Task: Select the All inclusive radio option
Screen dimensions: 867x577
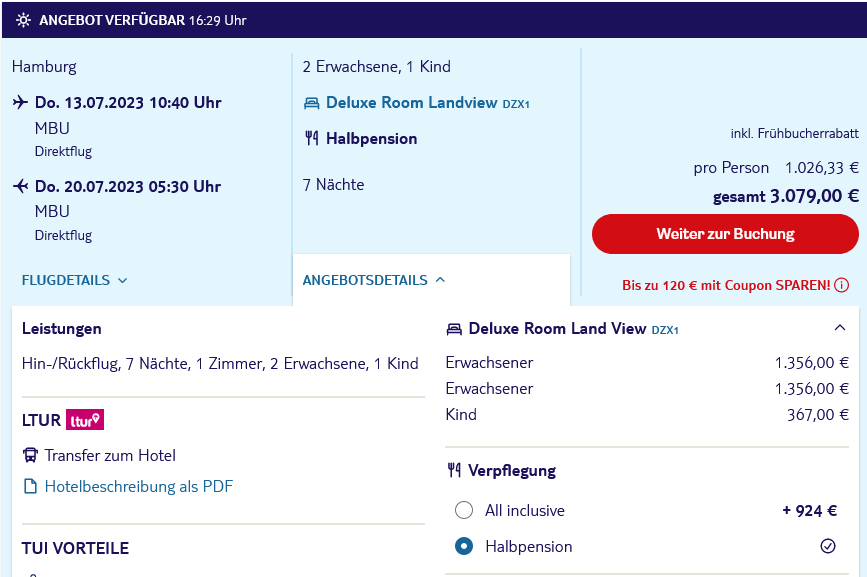Action: tap(464, 510)
